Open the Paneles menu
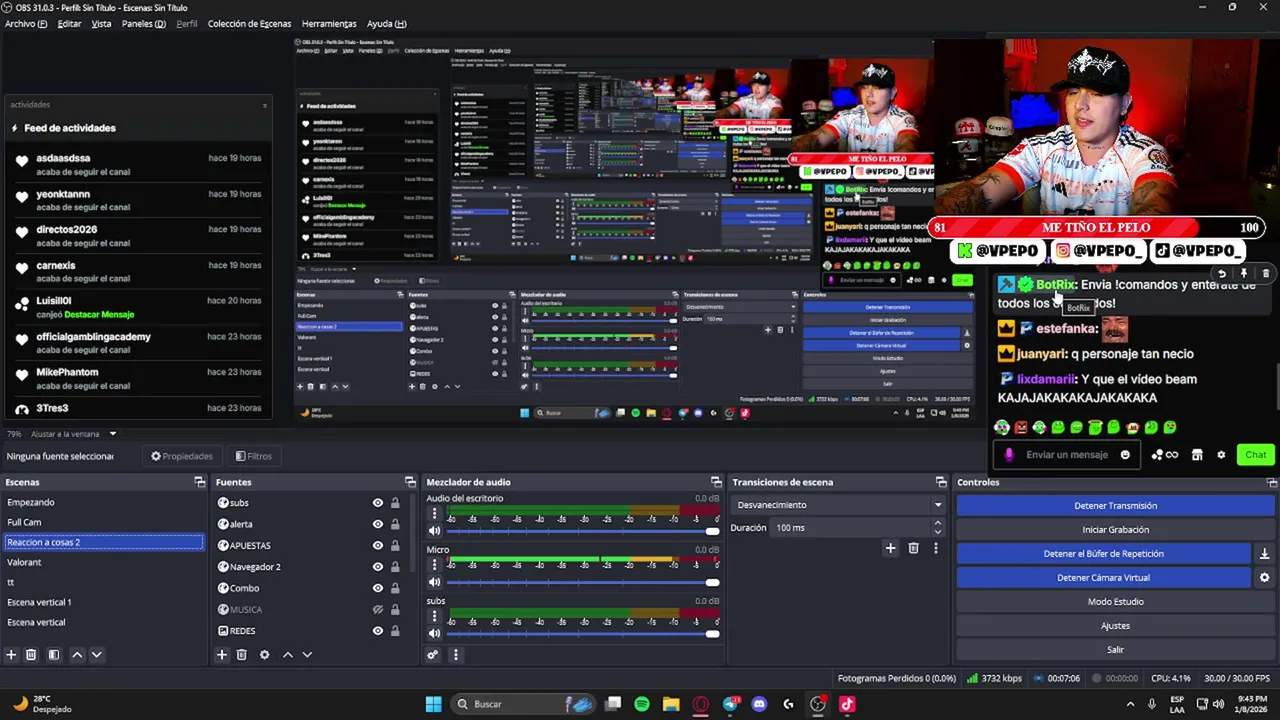Screen dimensions: 1280x720 tap(144, 23)
